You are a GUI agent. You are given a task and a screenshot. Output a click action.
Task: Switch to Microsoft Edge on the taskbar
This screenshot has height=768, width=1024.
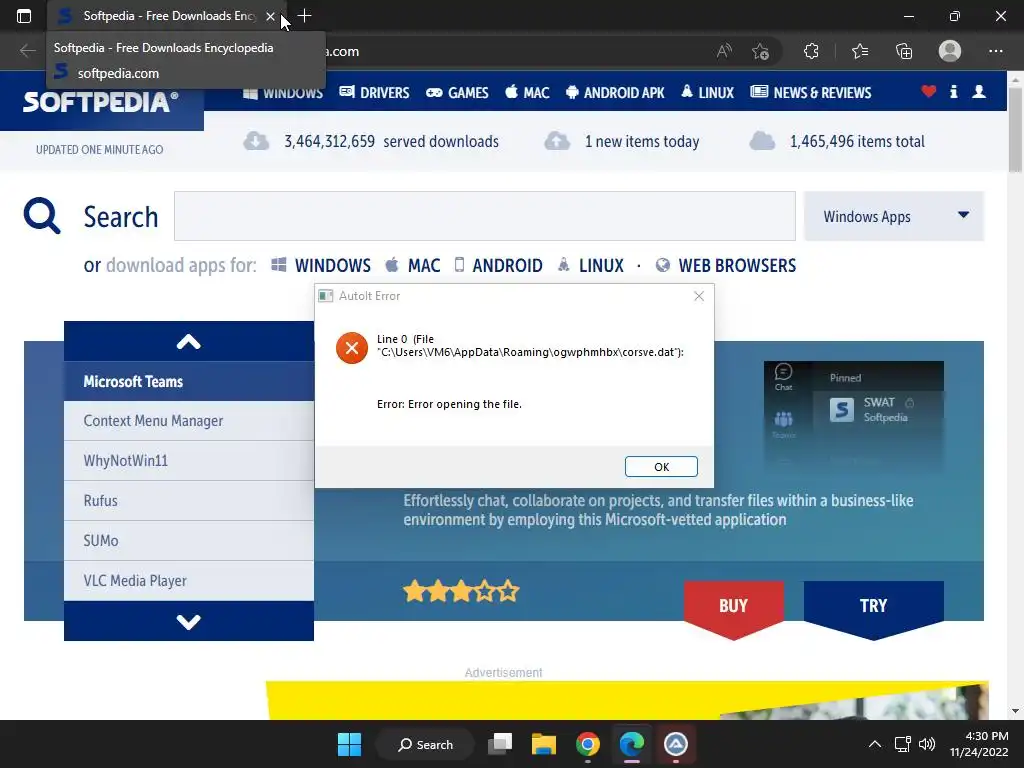632,744
